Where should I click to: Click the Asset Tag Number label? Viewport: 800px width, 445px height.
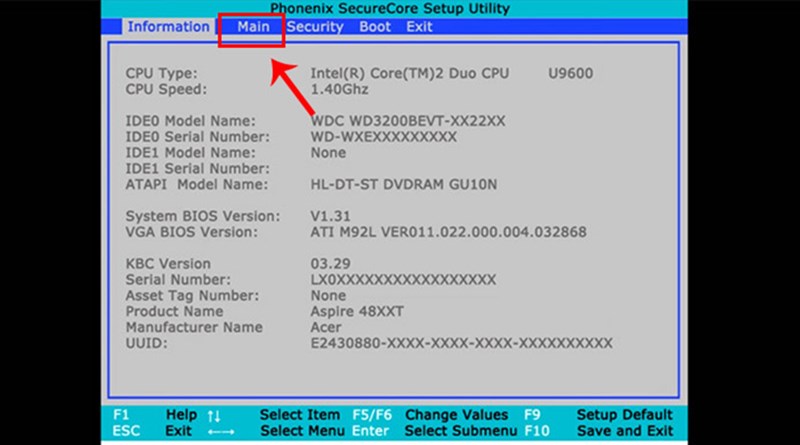click(x=192, y=295)
